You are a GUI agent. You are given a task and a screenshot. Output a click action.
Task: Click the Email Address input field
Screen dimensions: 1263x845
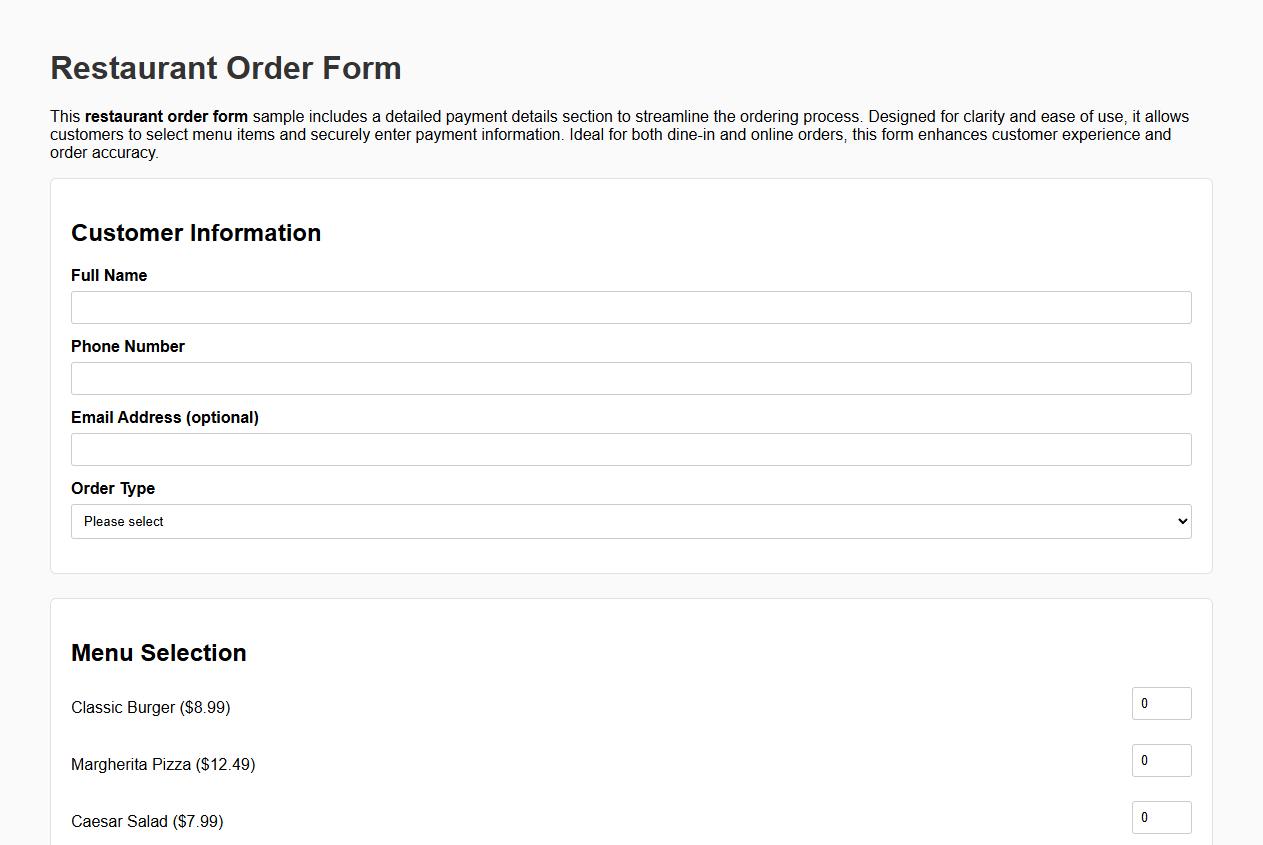point(630,449)
